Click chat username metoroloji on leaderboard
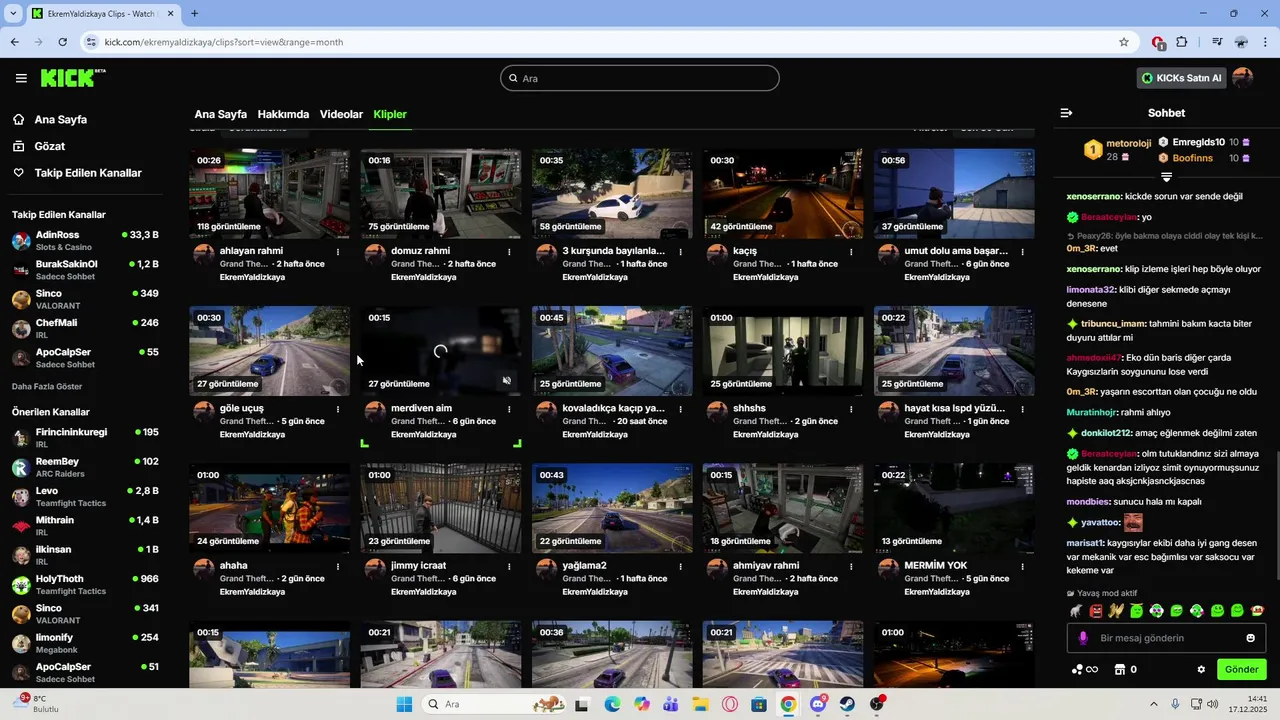Screen dimensions: 1280x720 [1129, 144]
